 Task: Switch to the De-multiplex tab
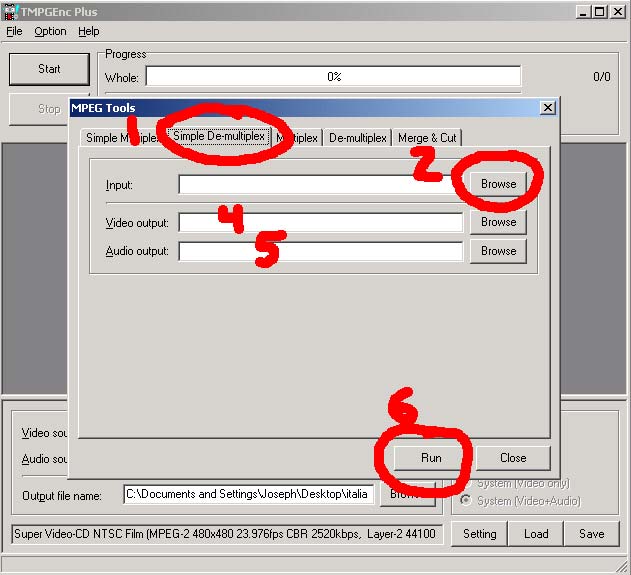(358, 138)
